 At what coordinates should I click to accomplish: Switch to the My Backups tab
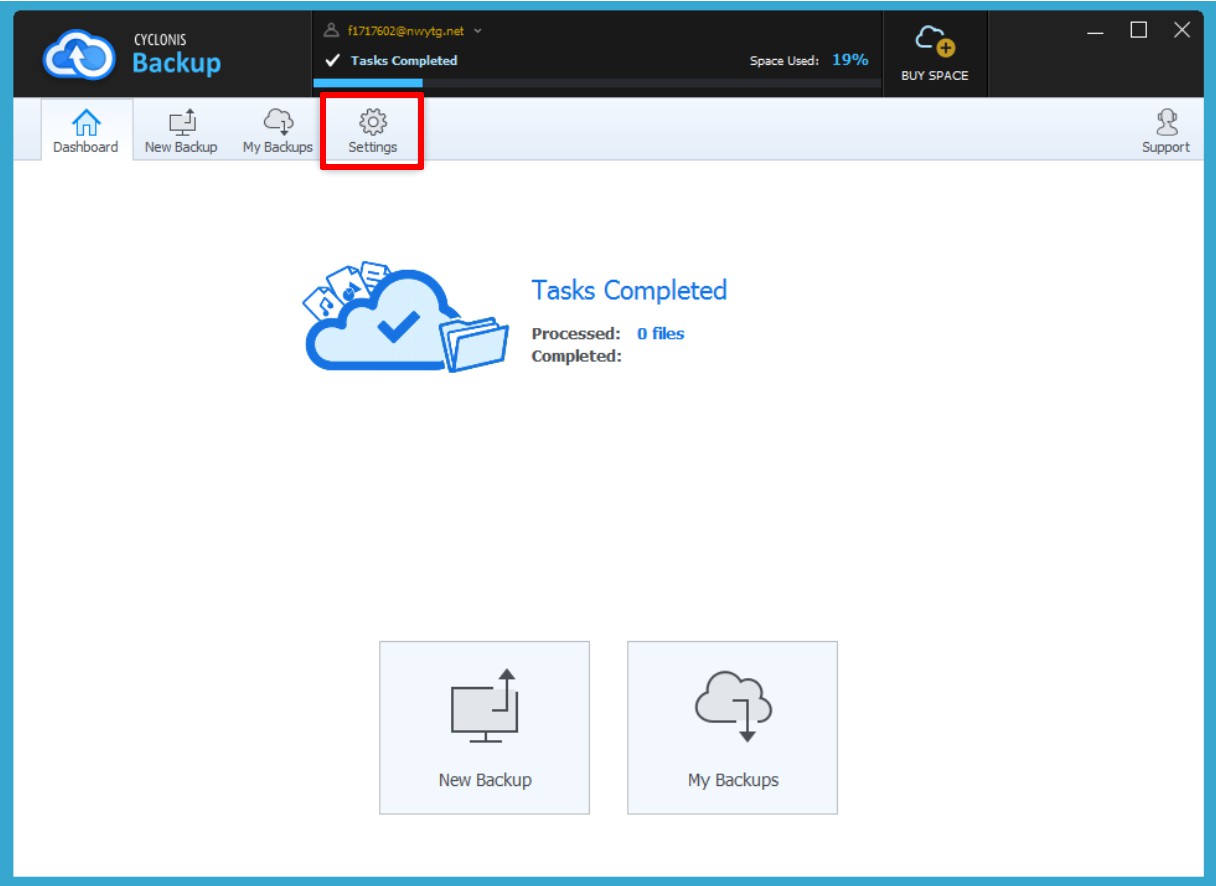point(277,129)
